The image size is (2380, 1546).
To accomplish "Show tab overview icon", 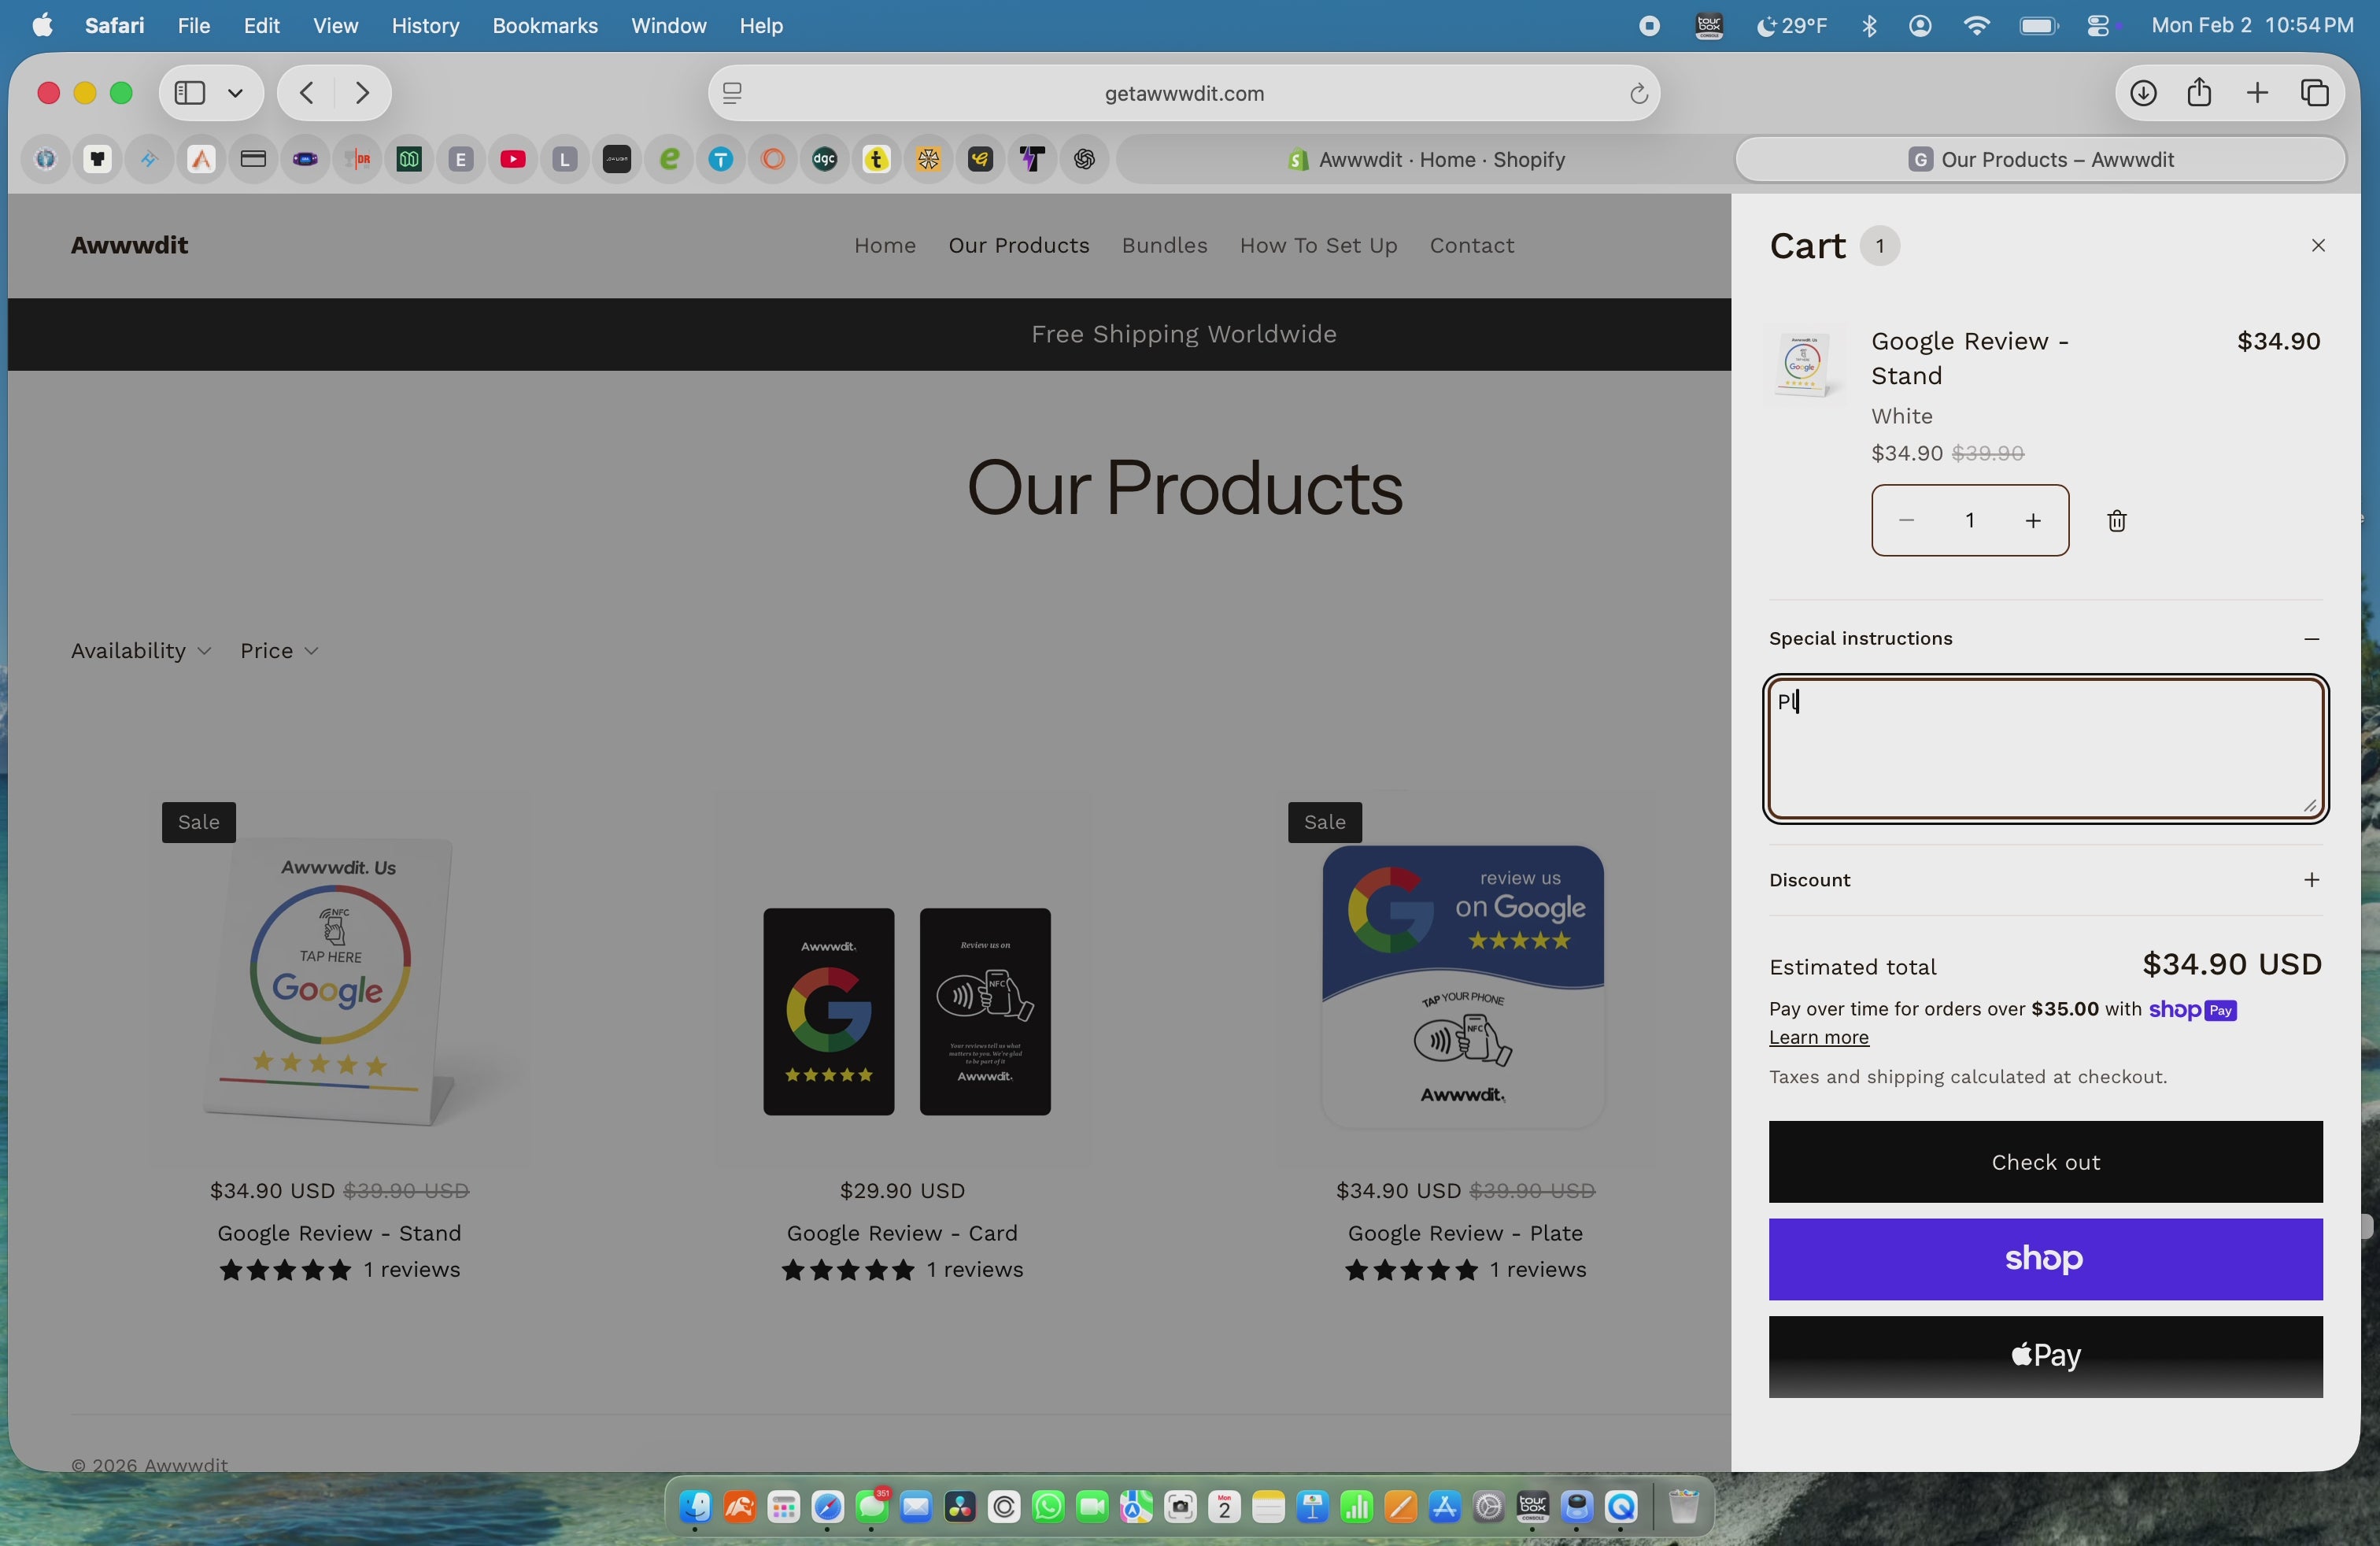I will (x=2314, y=93).
